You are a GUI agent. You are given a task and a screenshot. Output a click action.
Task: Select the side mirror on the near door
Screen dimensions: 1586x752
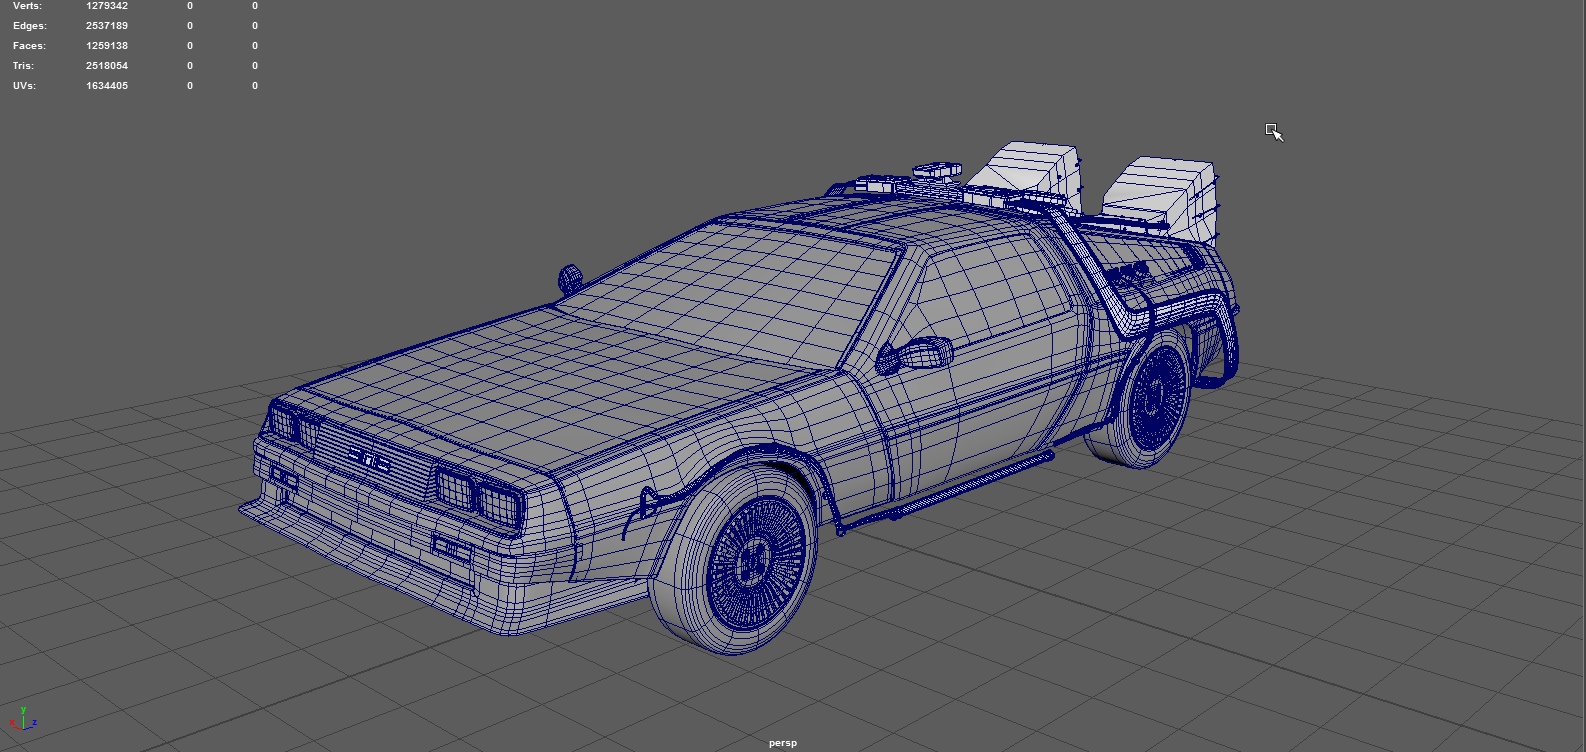[915, 354]
